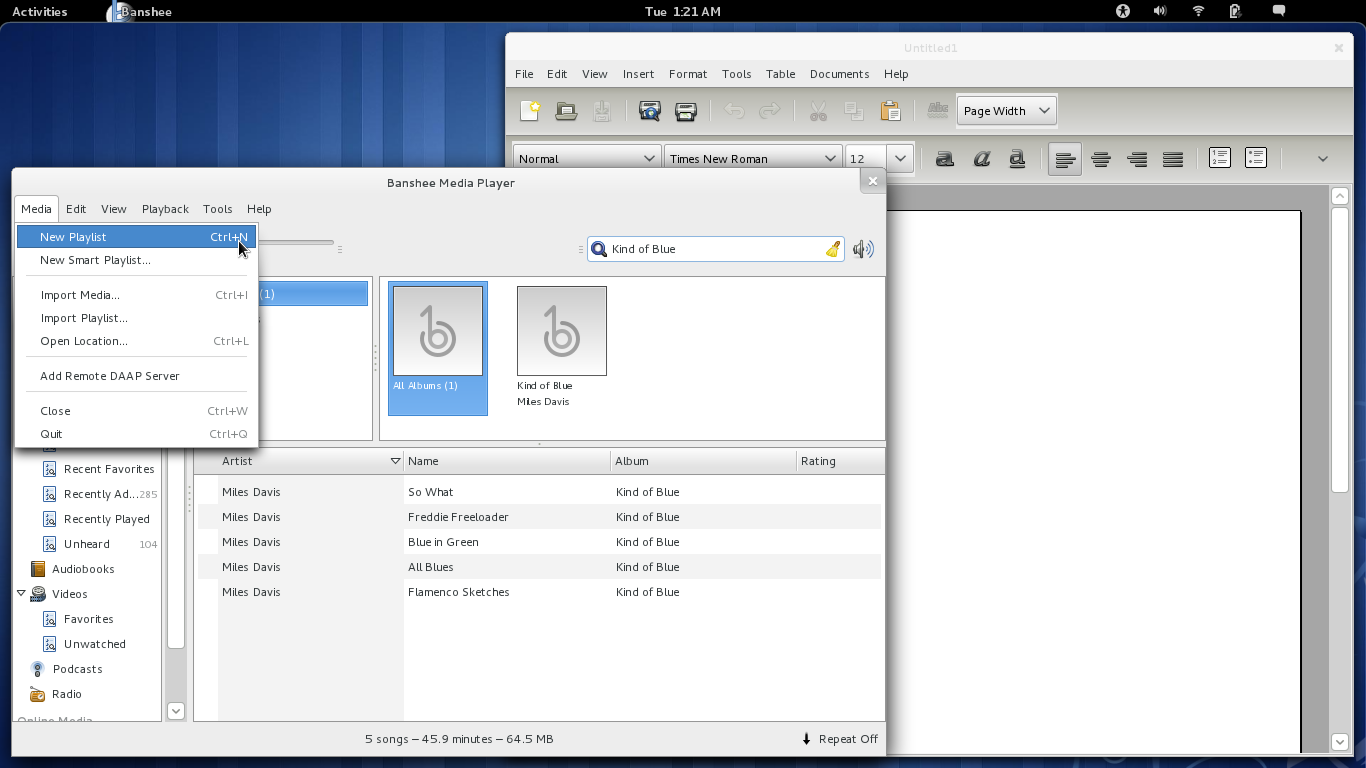1366x768 pixels.
Task: Select Add Remote DAAP Server
Action: click(x=136, y=376)
